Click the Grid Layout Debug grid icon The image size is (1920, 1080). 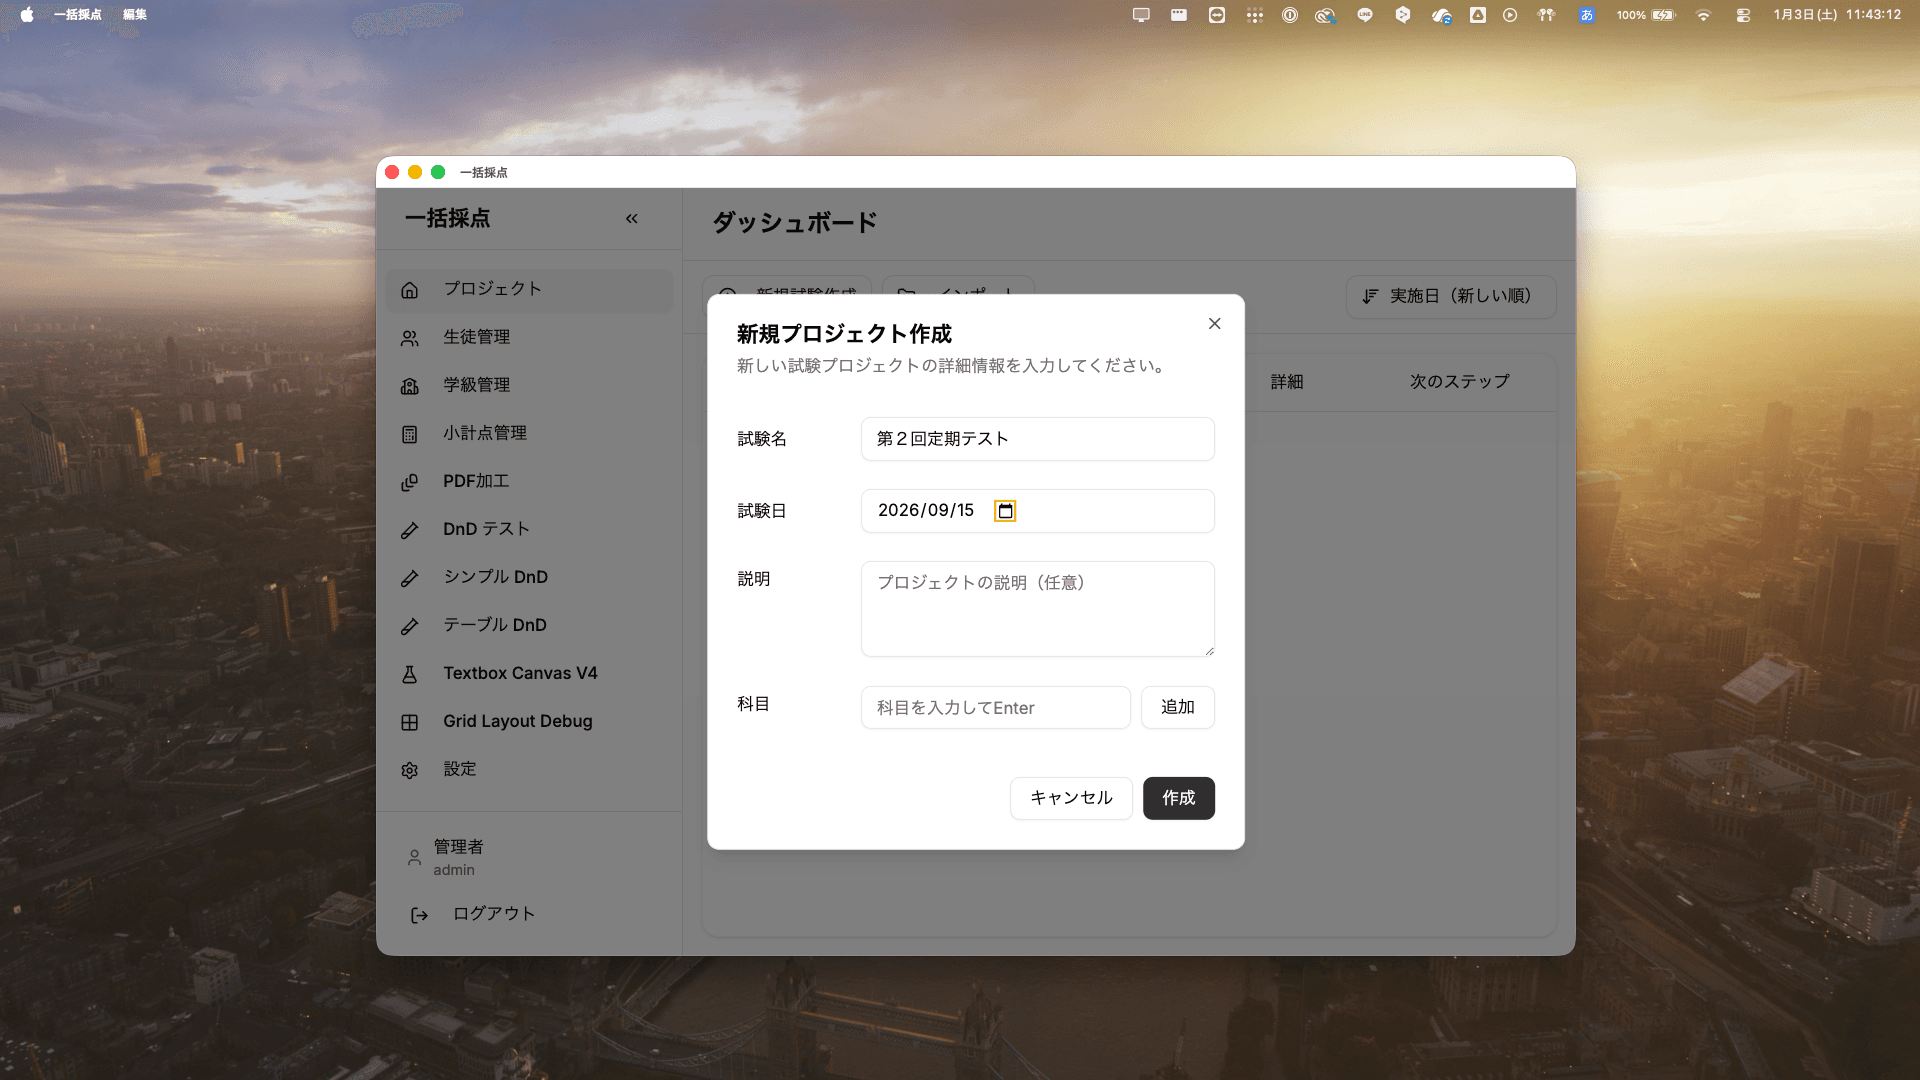tap(410, 722)
